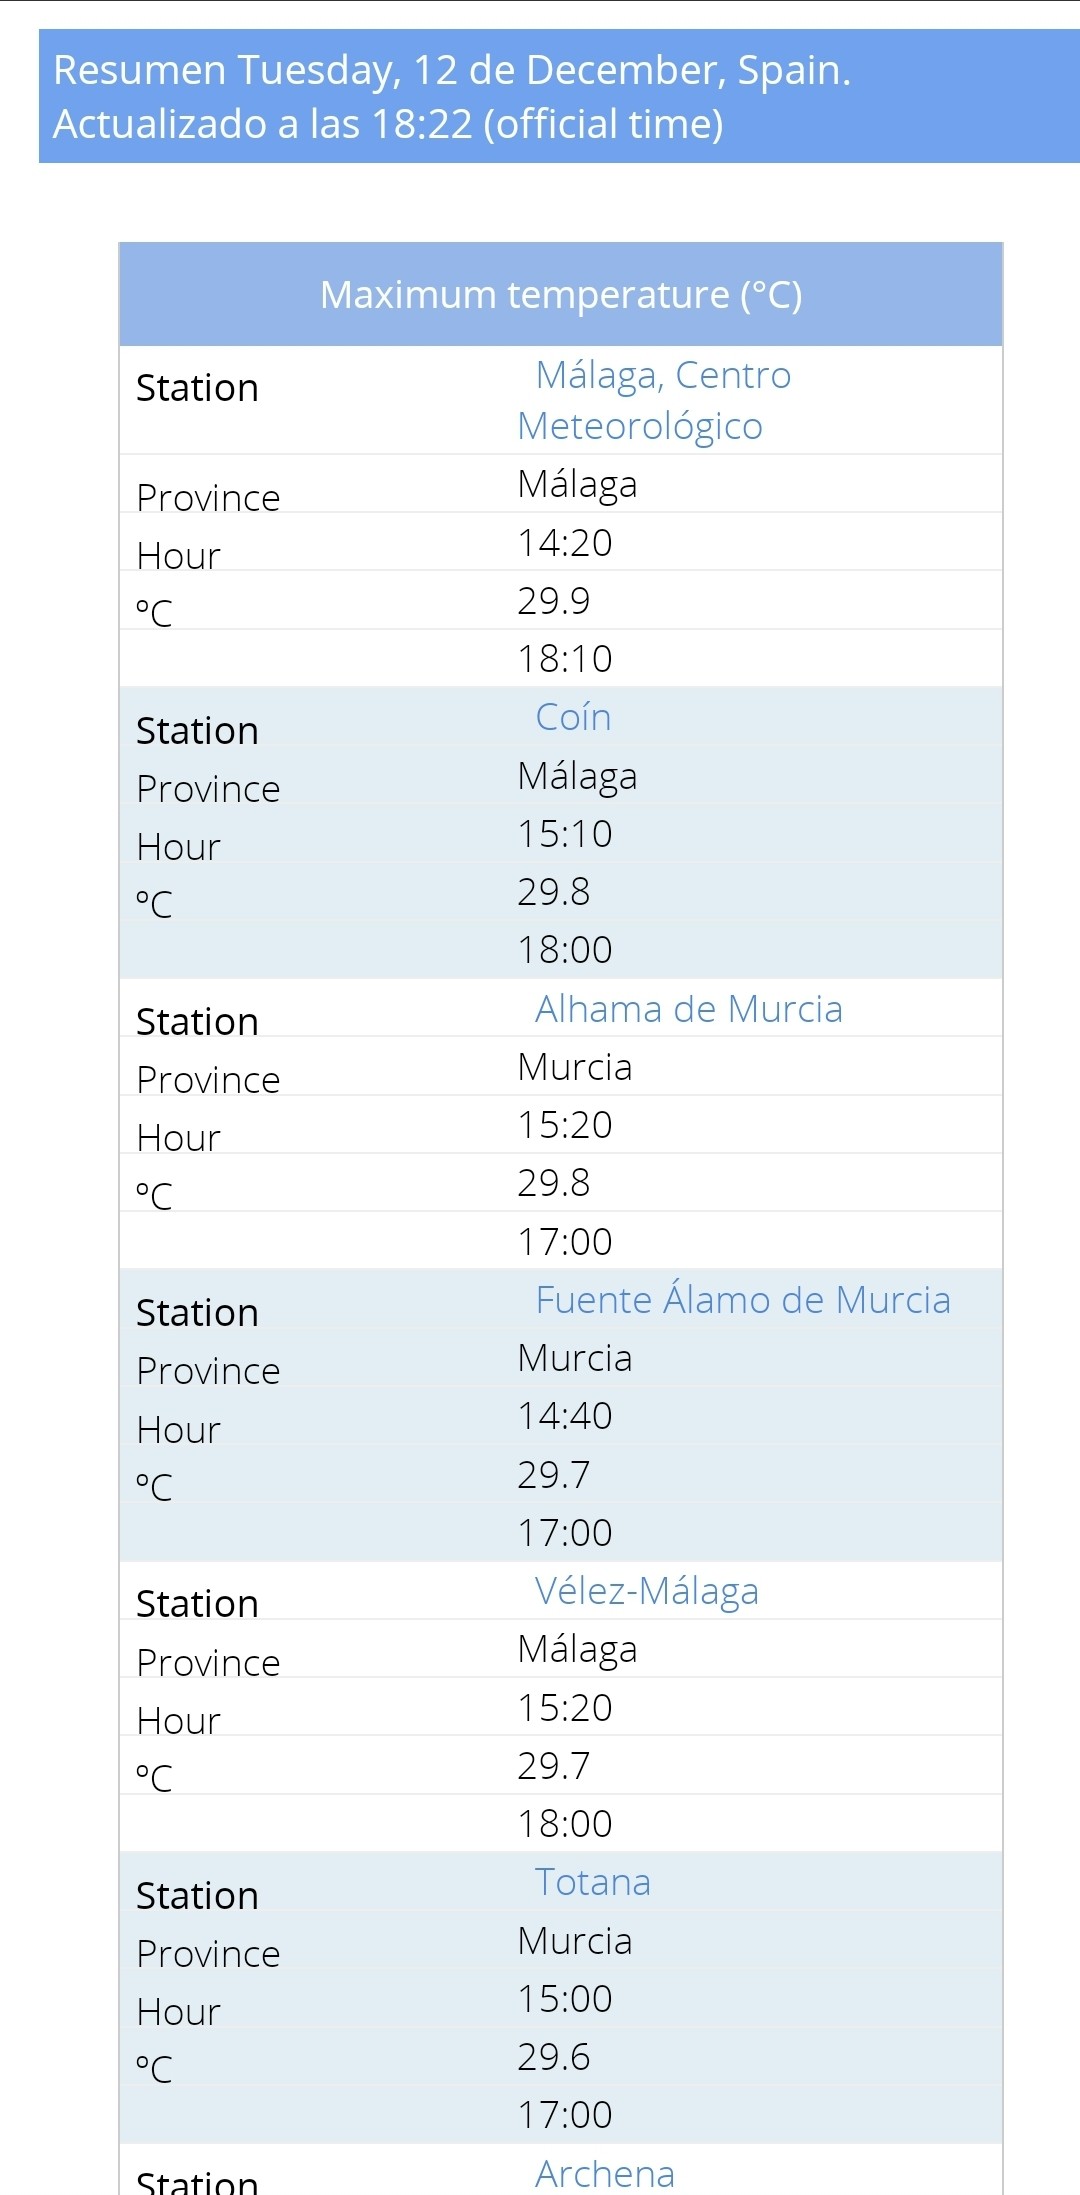Tap the Murcia province value under Totana
The image size is (1080, 2195).
pyautogui.click(x=574, y=1941)
